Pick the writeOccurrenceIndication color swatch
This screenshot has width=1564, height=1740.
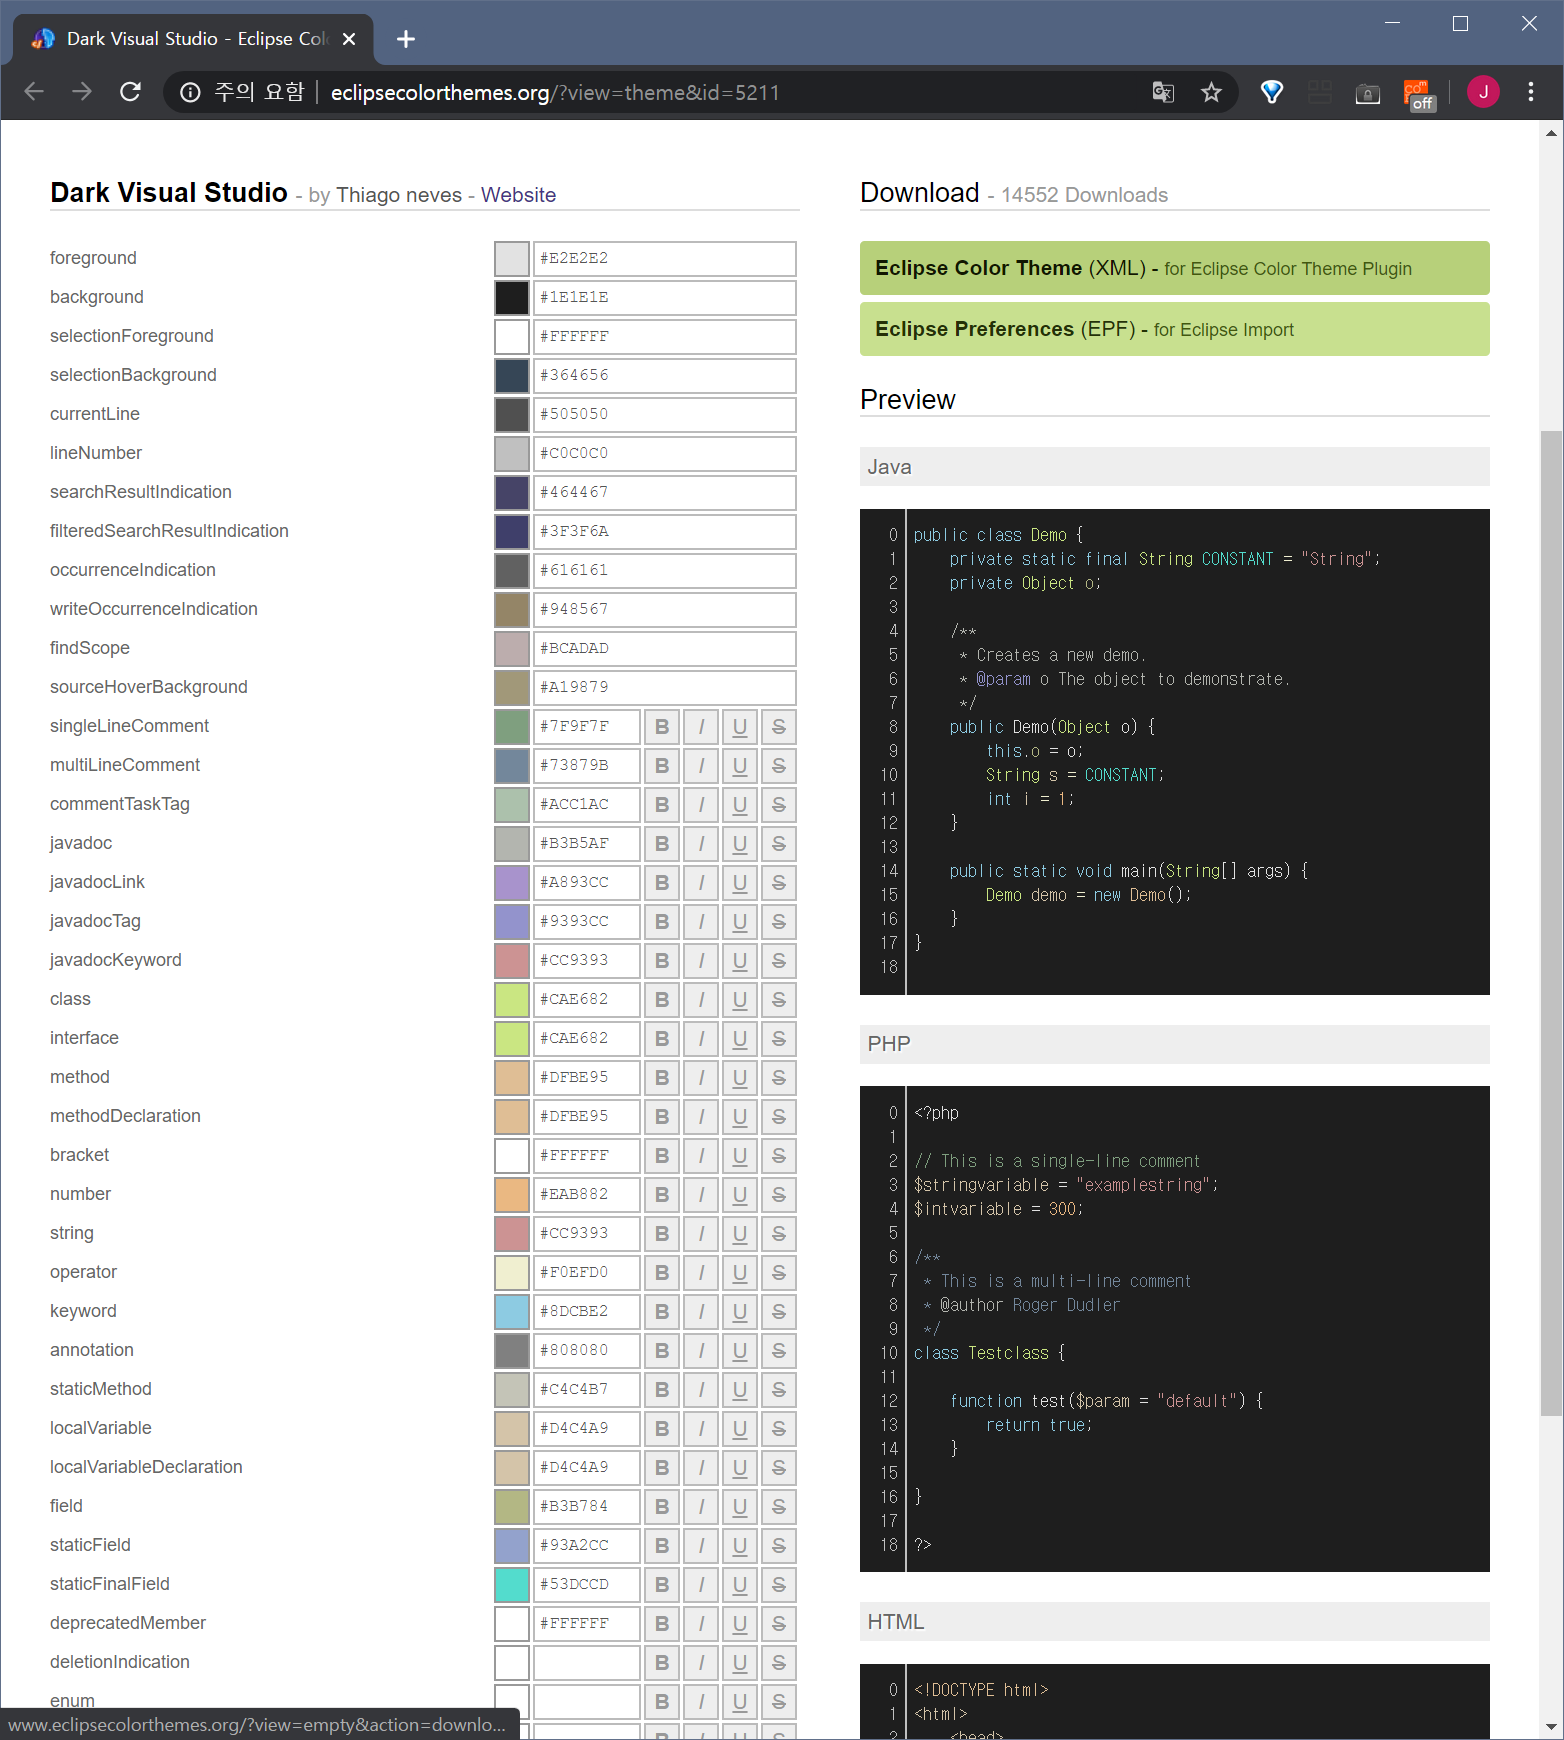[x=512, y=610]
